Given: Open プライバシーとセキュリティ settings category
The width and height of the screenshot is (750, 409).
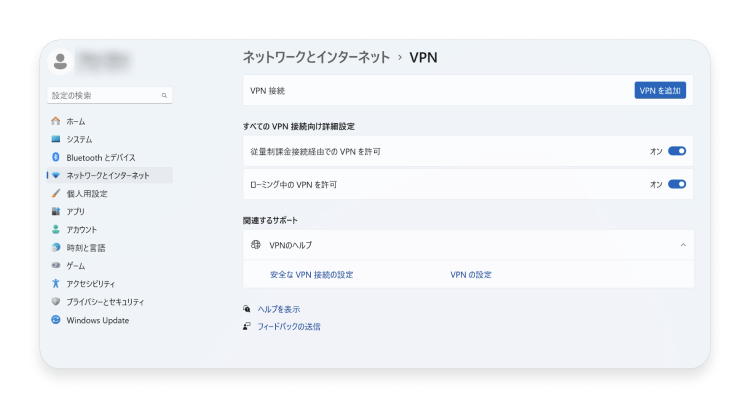Looking at the screenshot, I should [x=110, y=302].
